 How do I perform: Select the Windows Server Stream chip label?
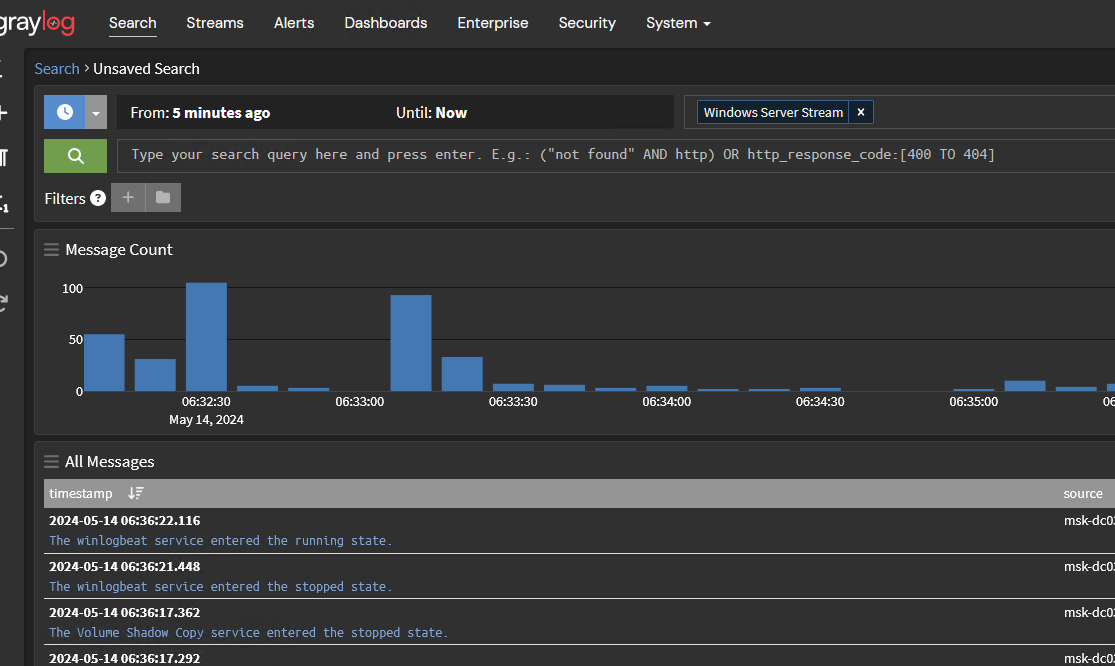(x=773, y=112)
